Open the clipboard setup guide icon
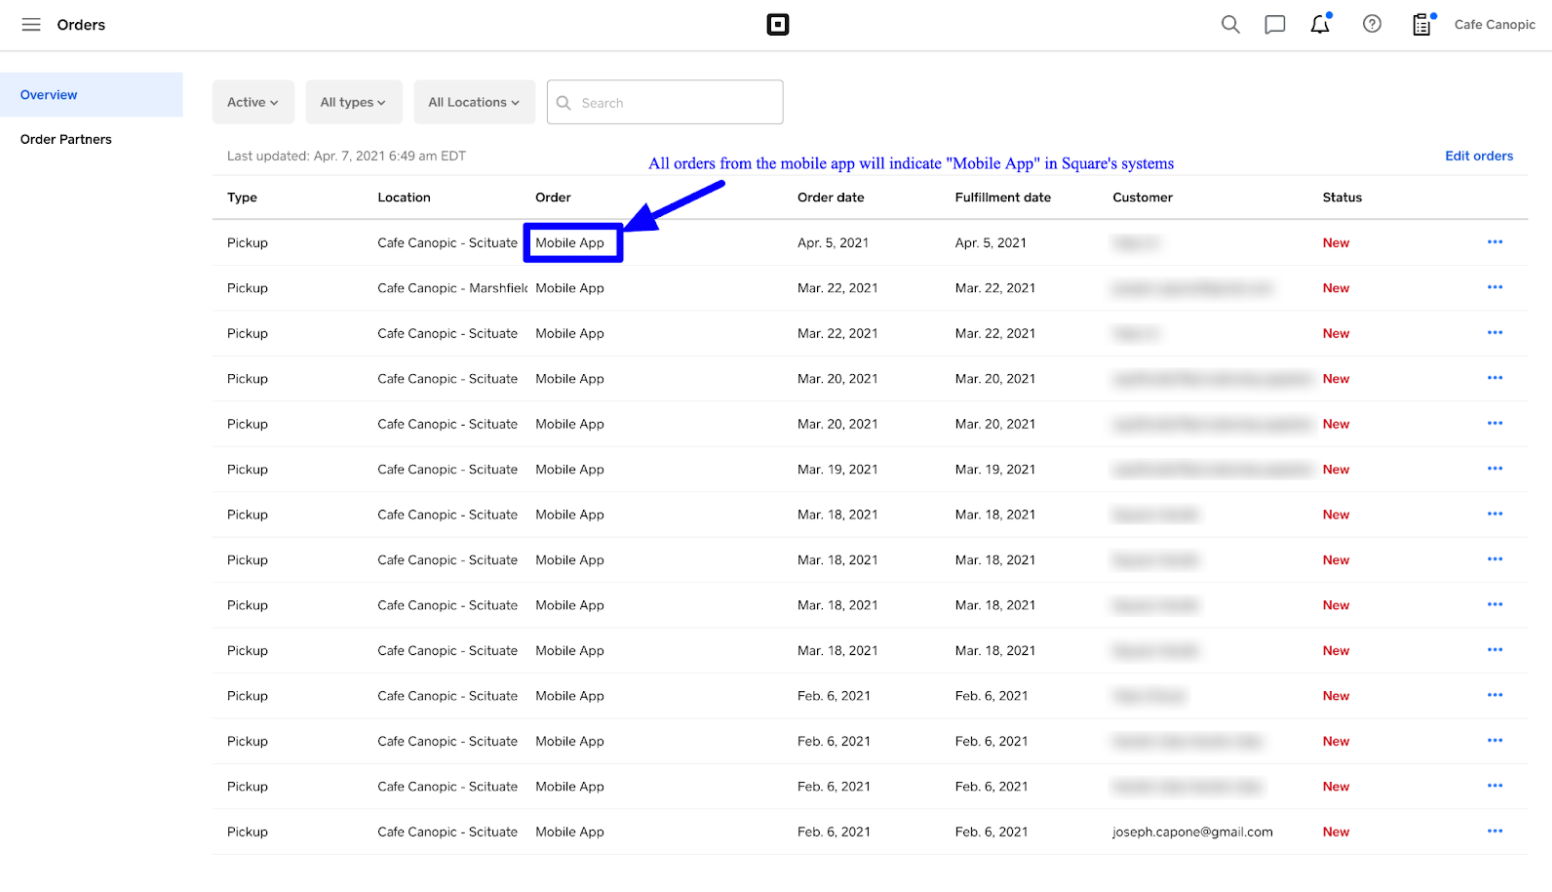1552x892 pixels. [1421, 25]
